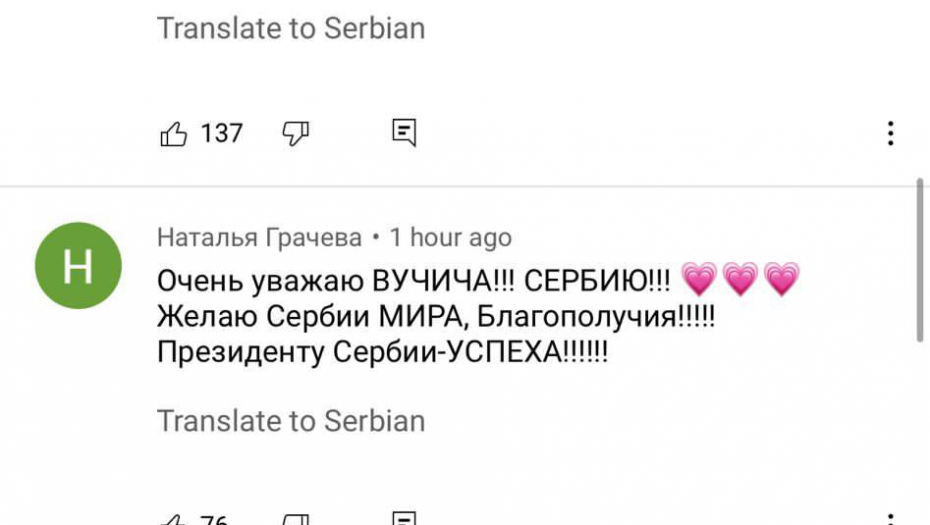The image size is (930, 525).
Task: Like Наталья Грачева's comment with 76 likes
Action: click(x=174, y=520)
